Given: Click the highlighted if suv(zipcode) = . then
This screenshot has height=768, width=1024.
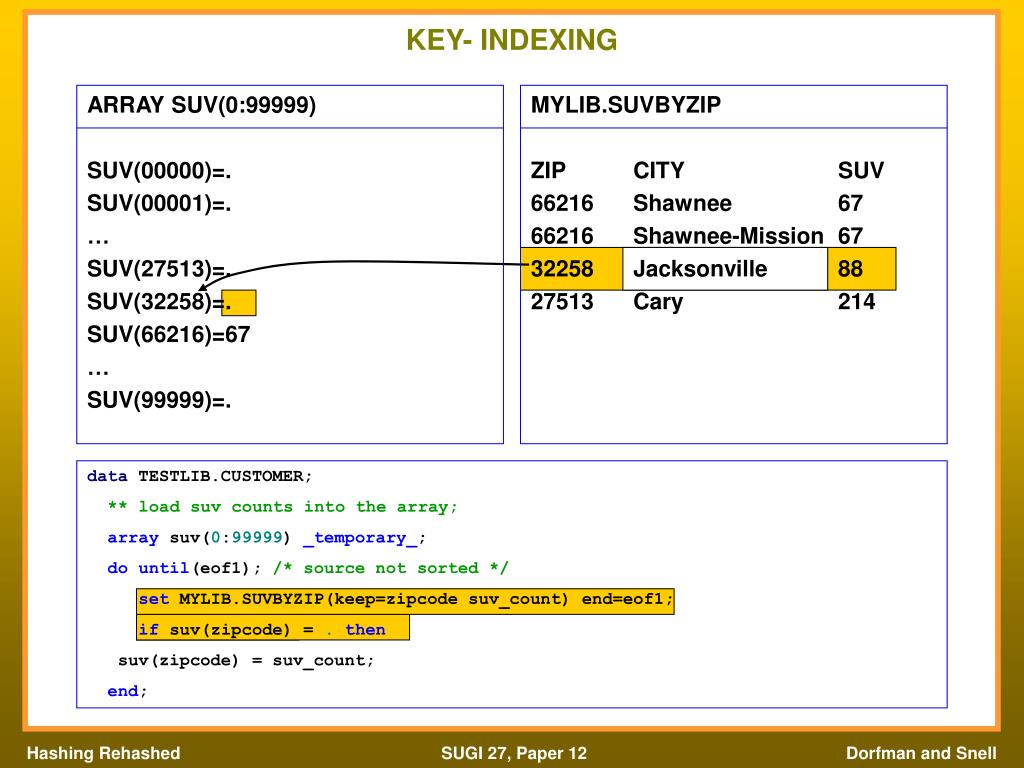Looking at the screenshot, I should coord(272,630).
